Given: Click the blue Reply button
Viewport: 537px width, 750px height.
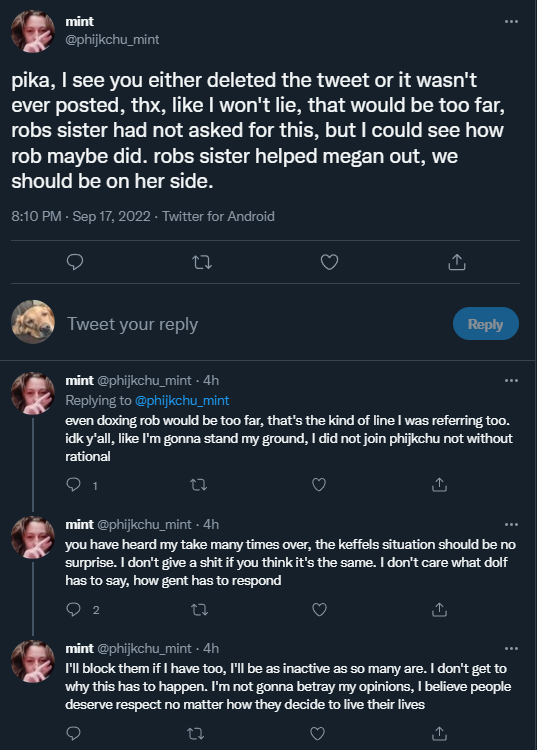Looking at the screenshot, I should pos(485,324).
